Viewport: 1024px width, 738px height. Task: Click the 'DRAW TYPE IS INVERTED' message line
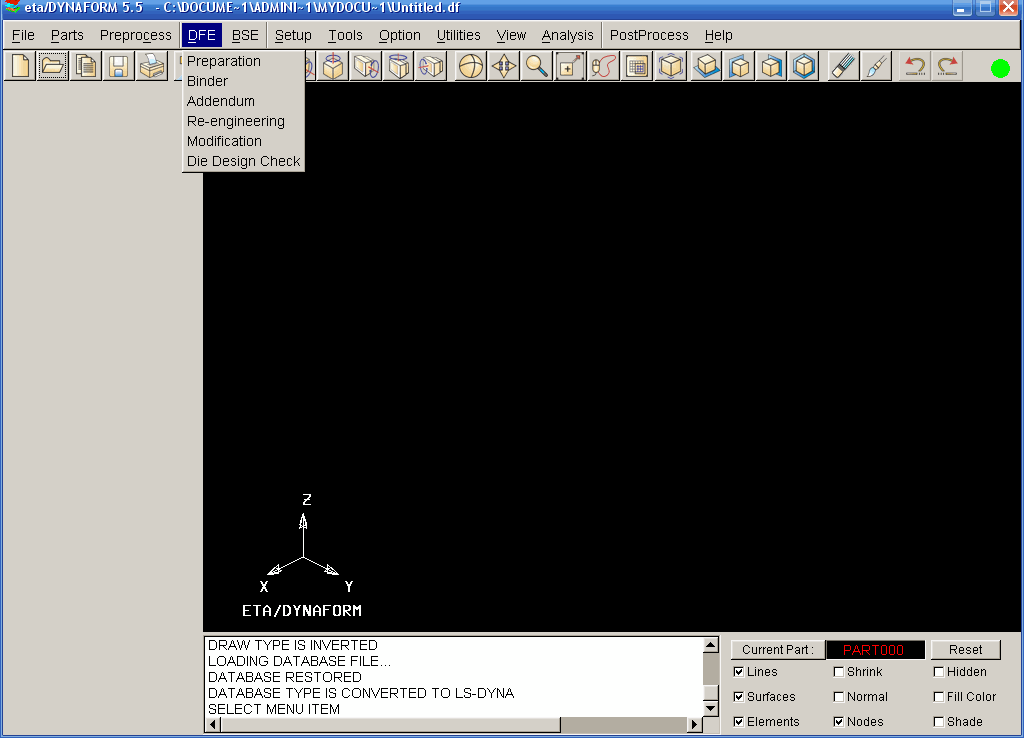pyautogui.click(x=293, y=645)
